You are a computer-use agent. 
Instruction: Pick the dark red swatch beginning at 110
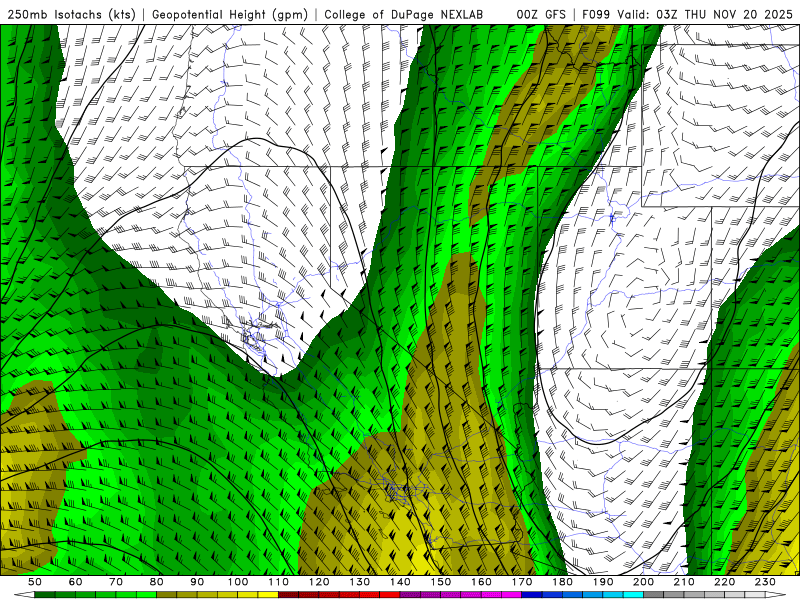pyautogui.click(x=288, y=595)
